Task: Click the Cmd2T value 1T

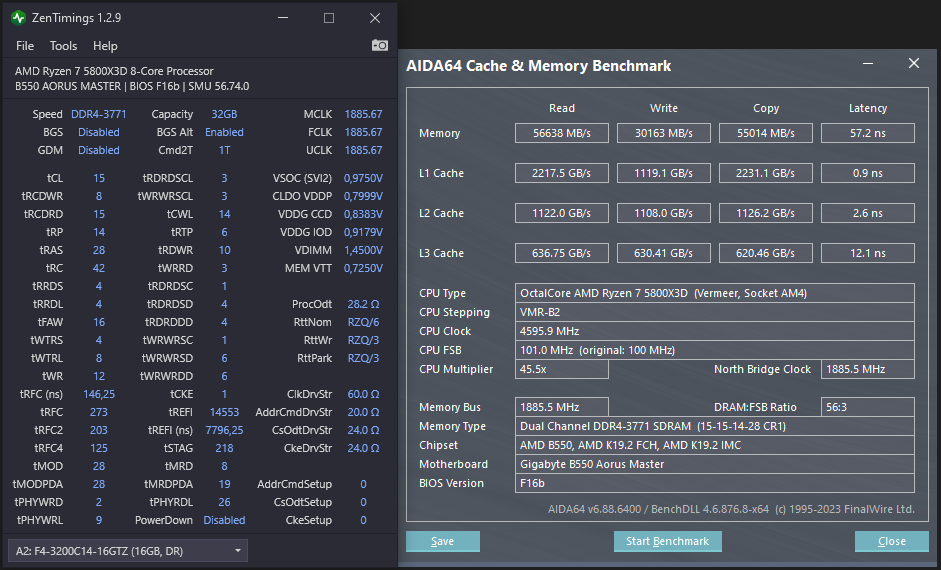Action: click(x=224, y=150)
